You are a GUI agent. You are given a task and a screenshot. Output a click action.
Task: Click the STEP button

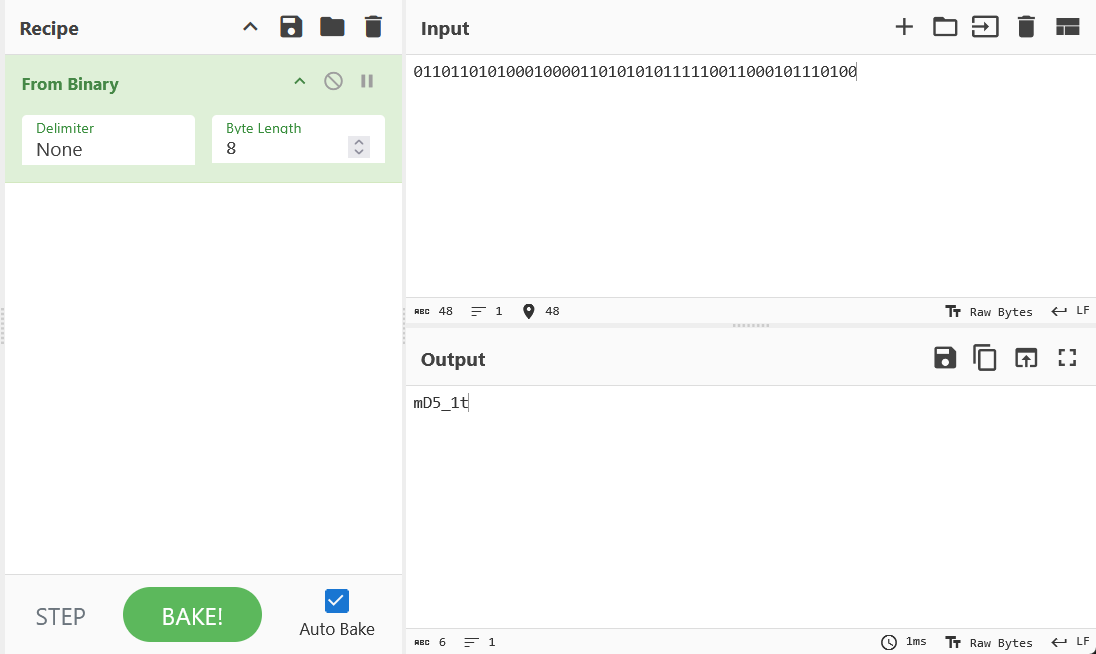[x=61, y=616]
